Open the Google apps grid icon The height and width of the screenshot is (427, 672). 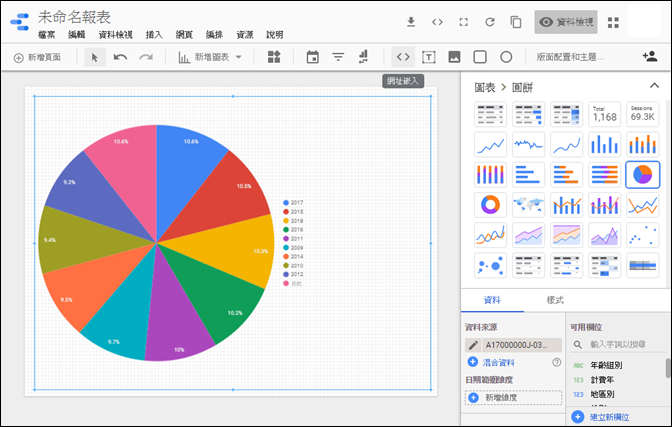(x=613, y=22)
